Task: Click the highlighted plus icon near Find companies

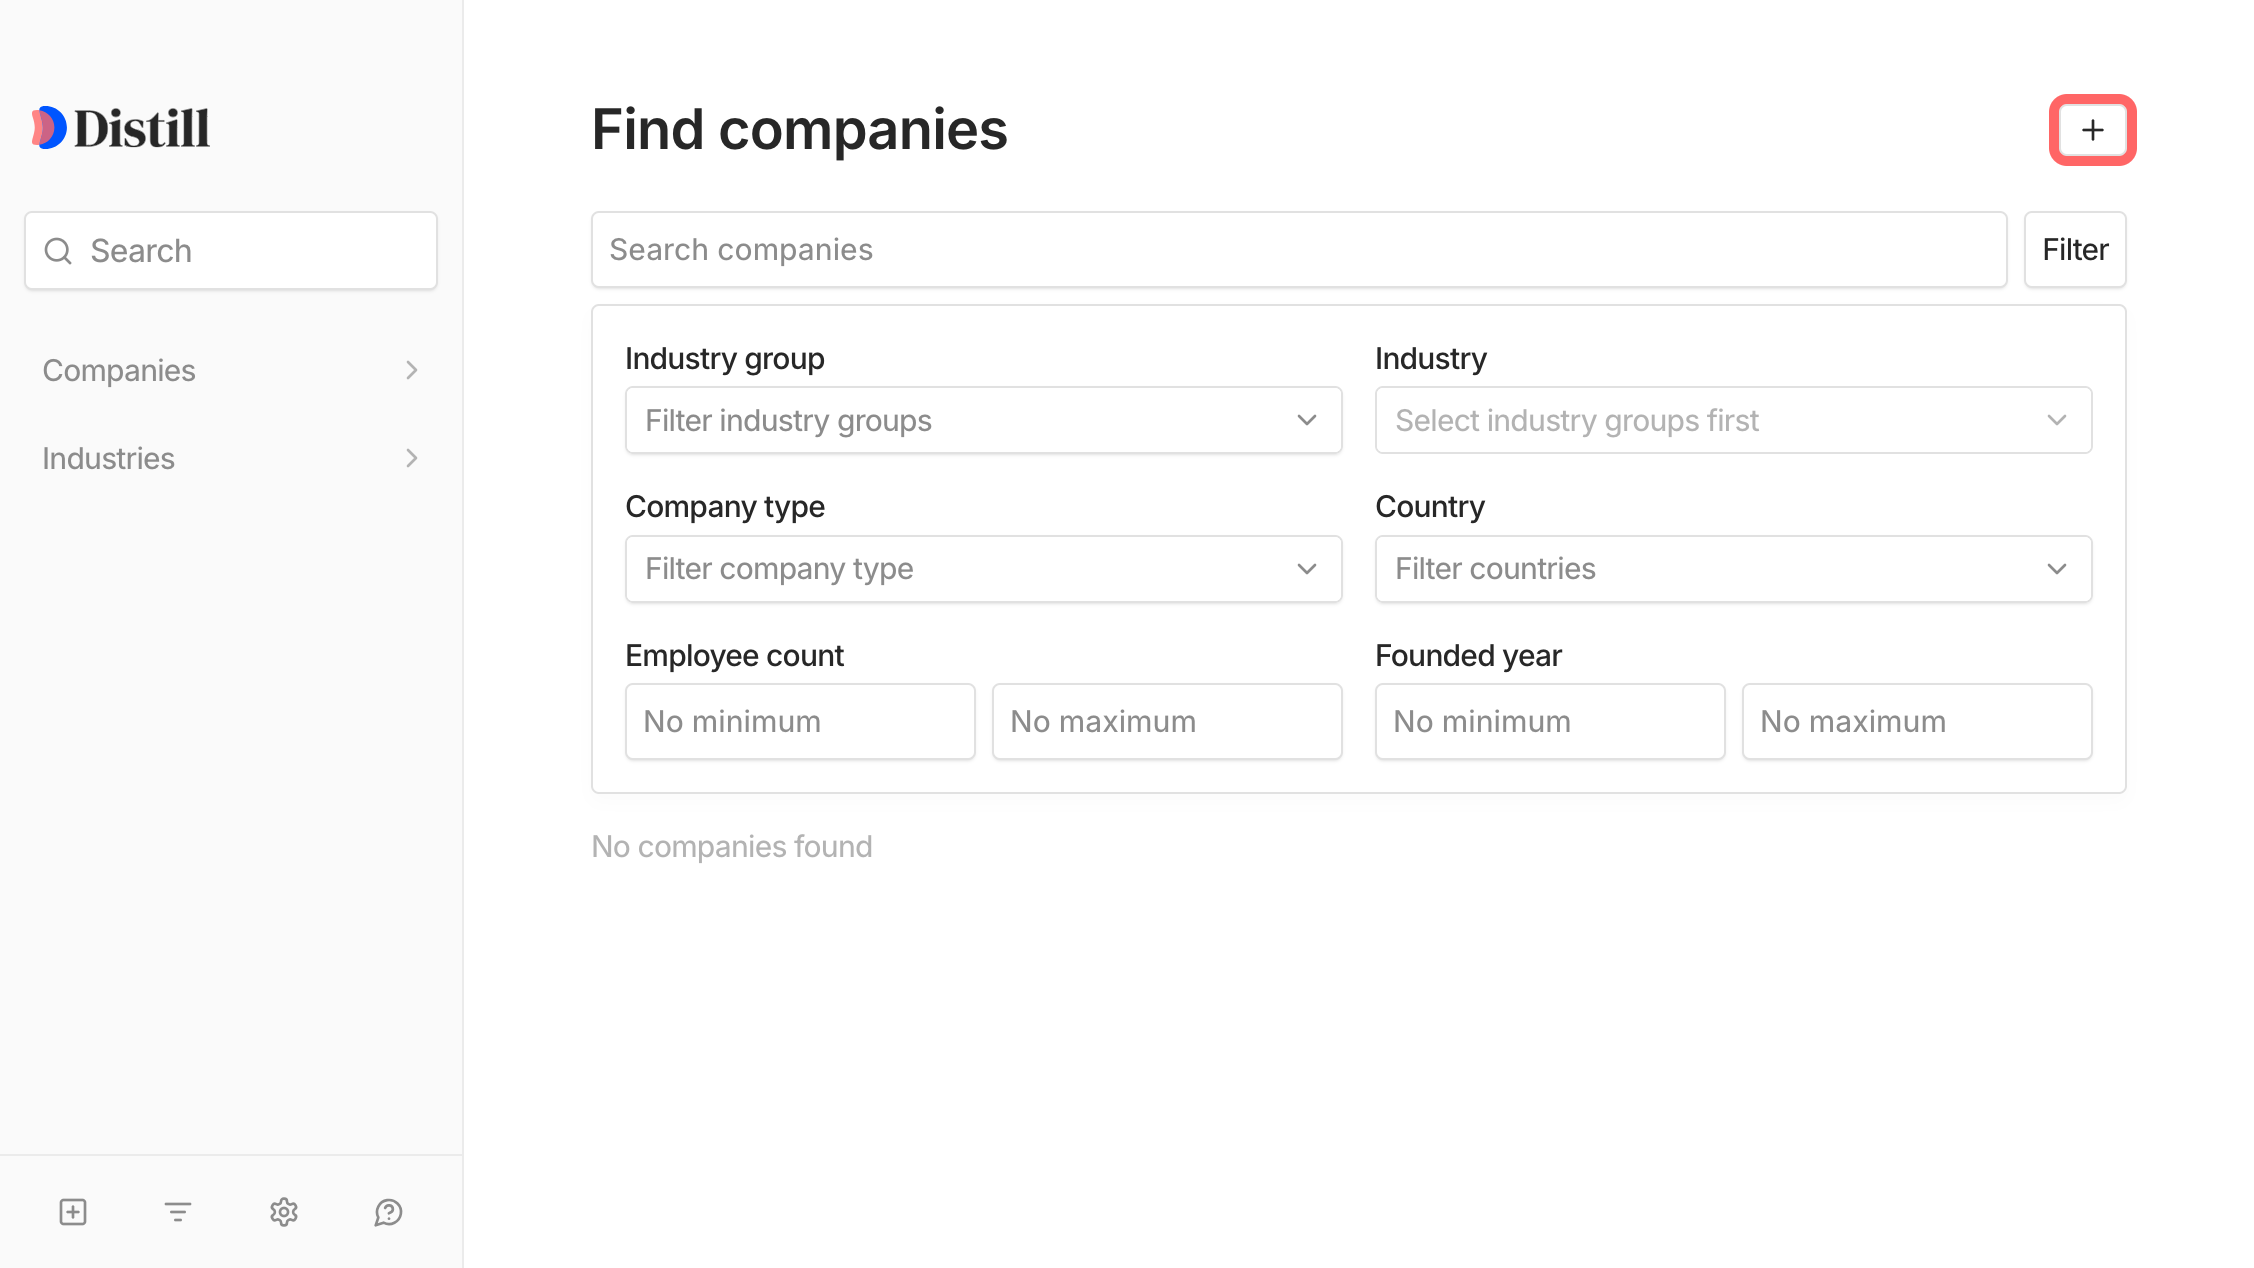Action: tap(2092, 129)
